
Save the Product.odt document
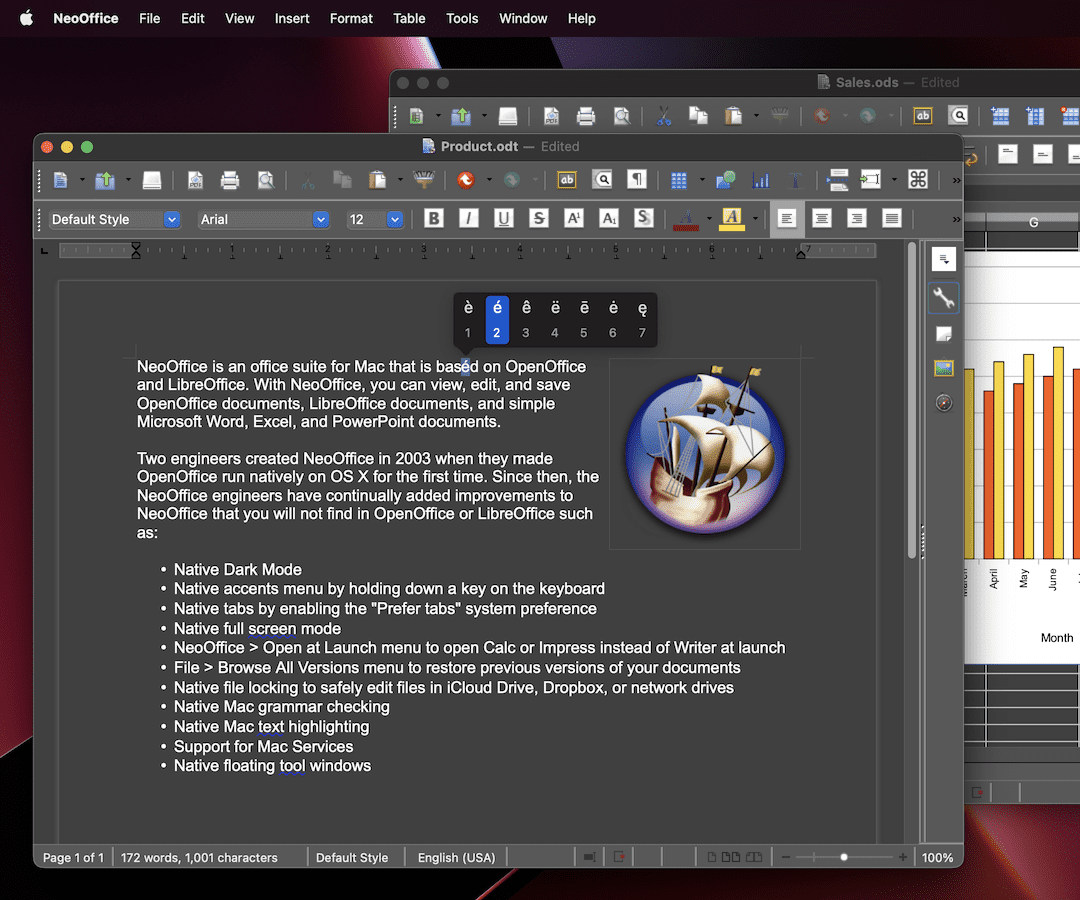[152, 180]
